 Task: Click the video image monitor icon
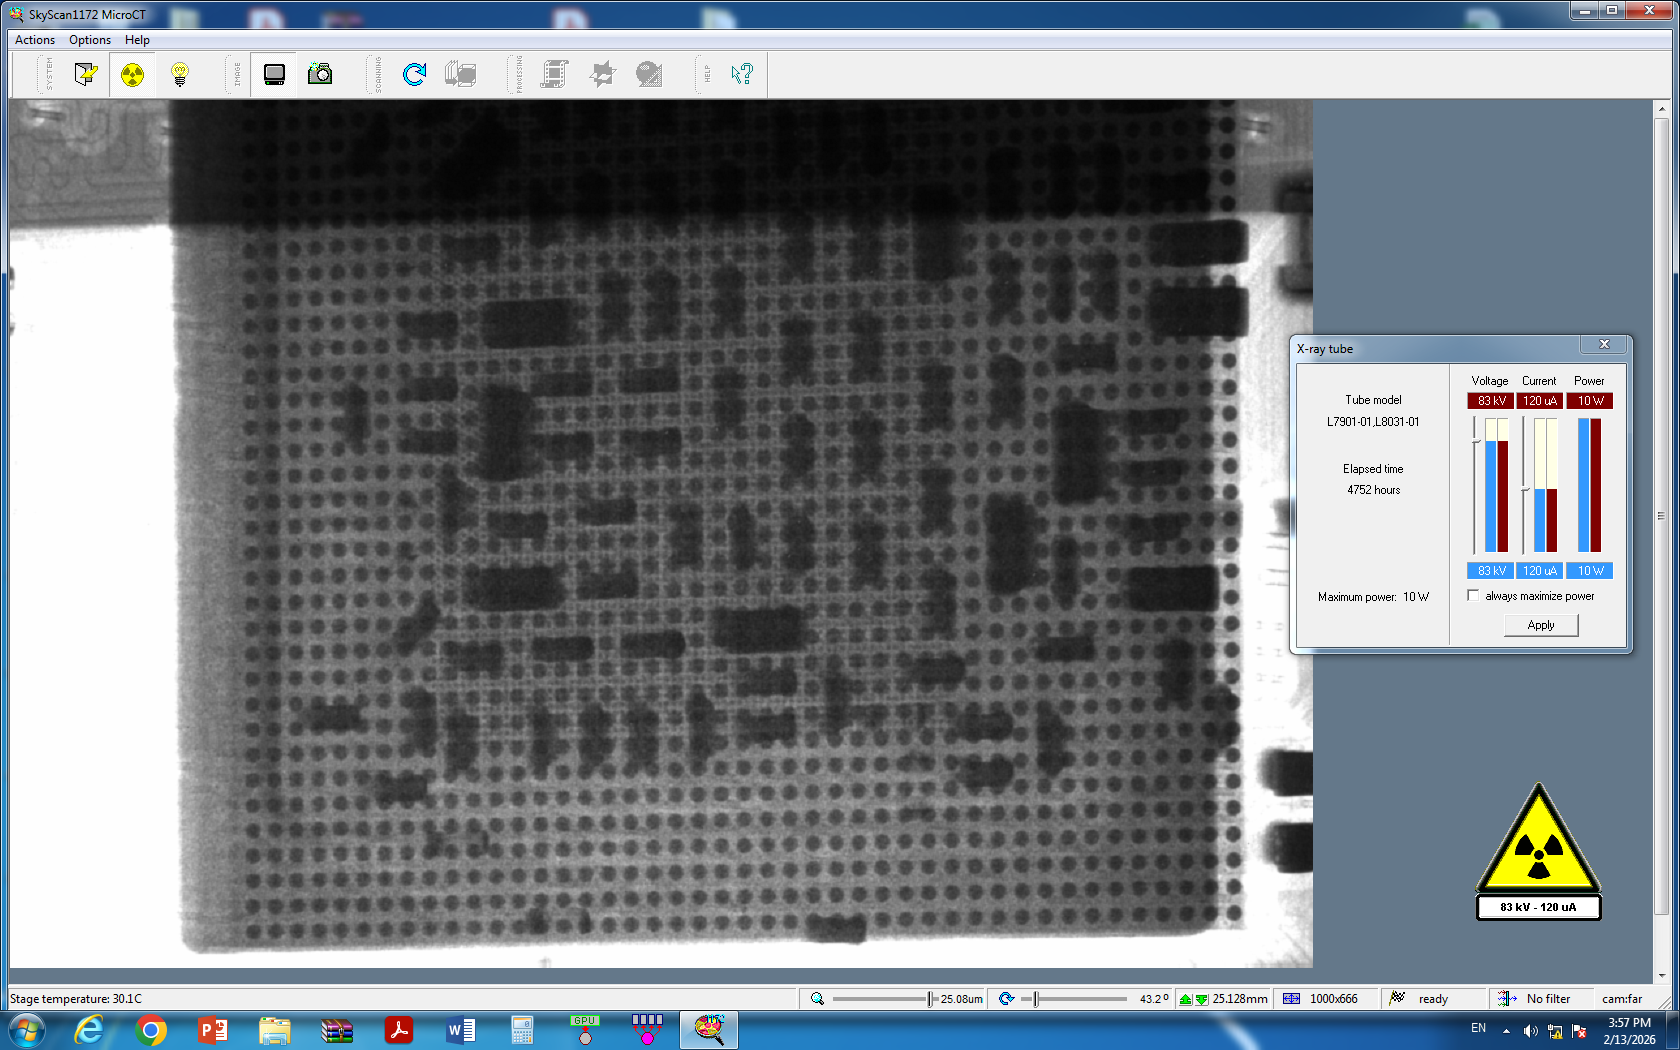pyautogui.click(x=274, y=74)
